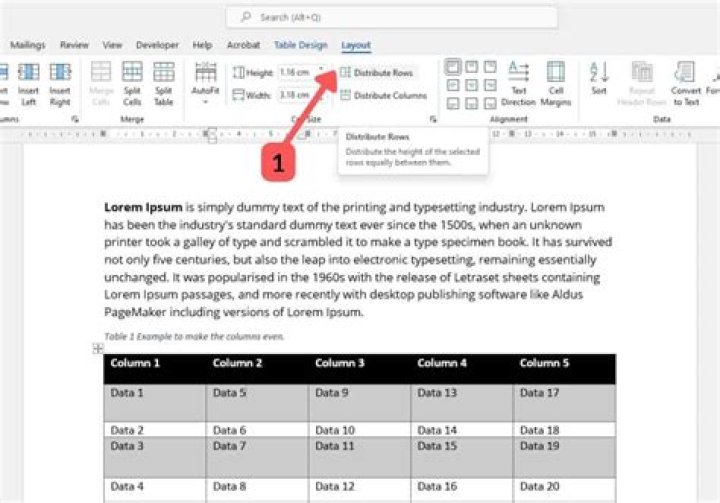Select the table Layout tab

pyautogui.click(x=356, y=45)
